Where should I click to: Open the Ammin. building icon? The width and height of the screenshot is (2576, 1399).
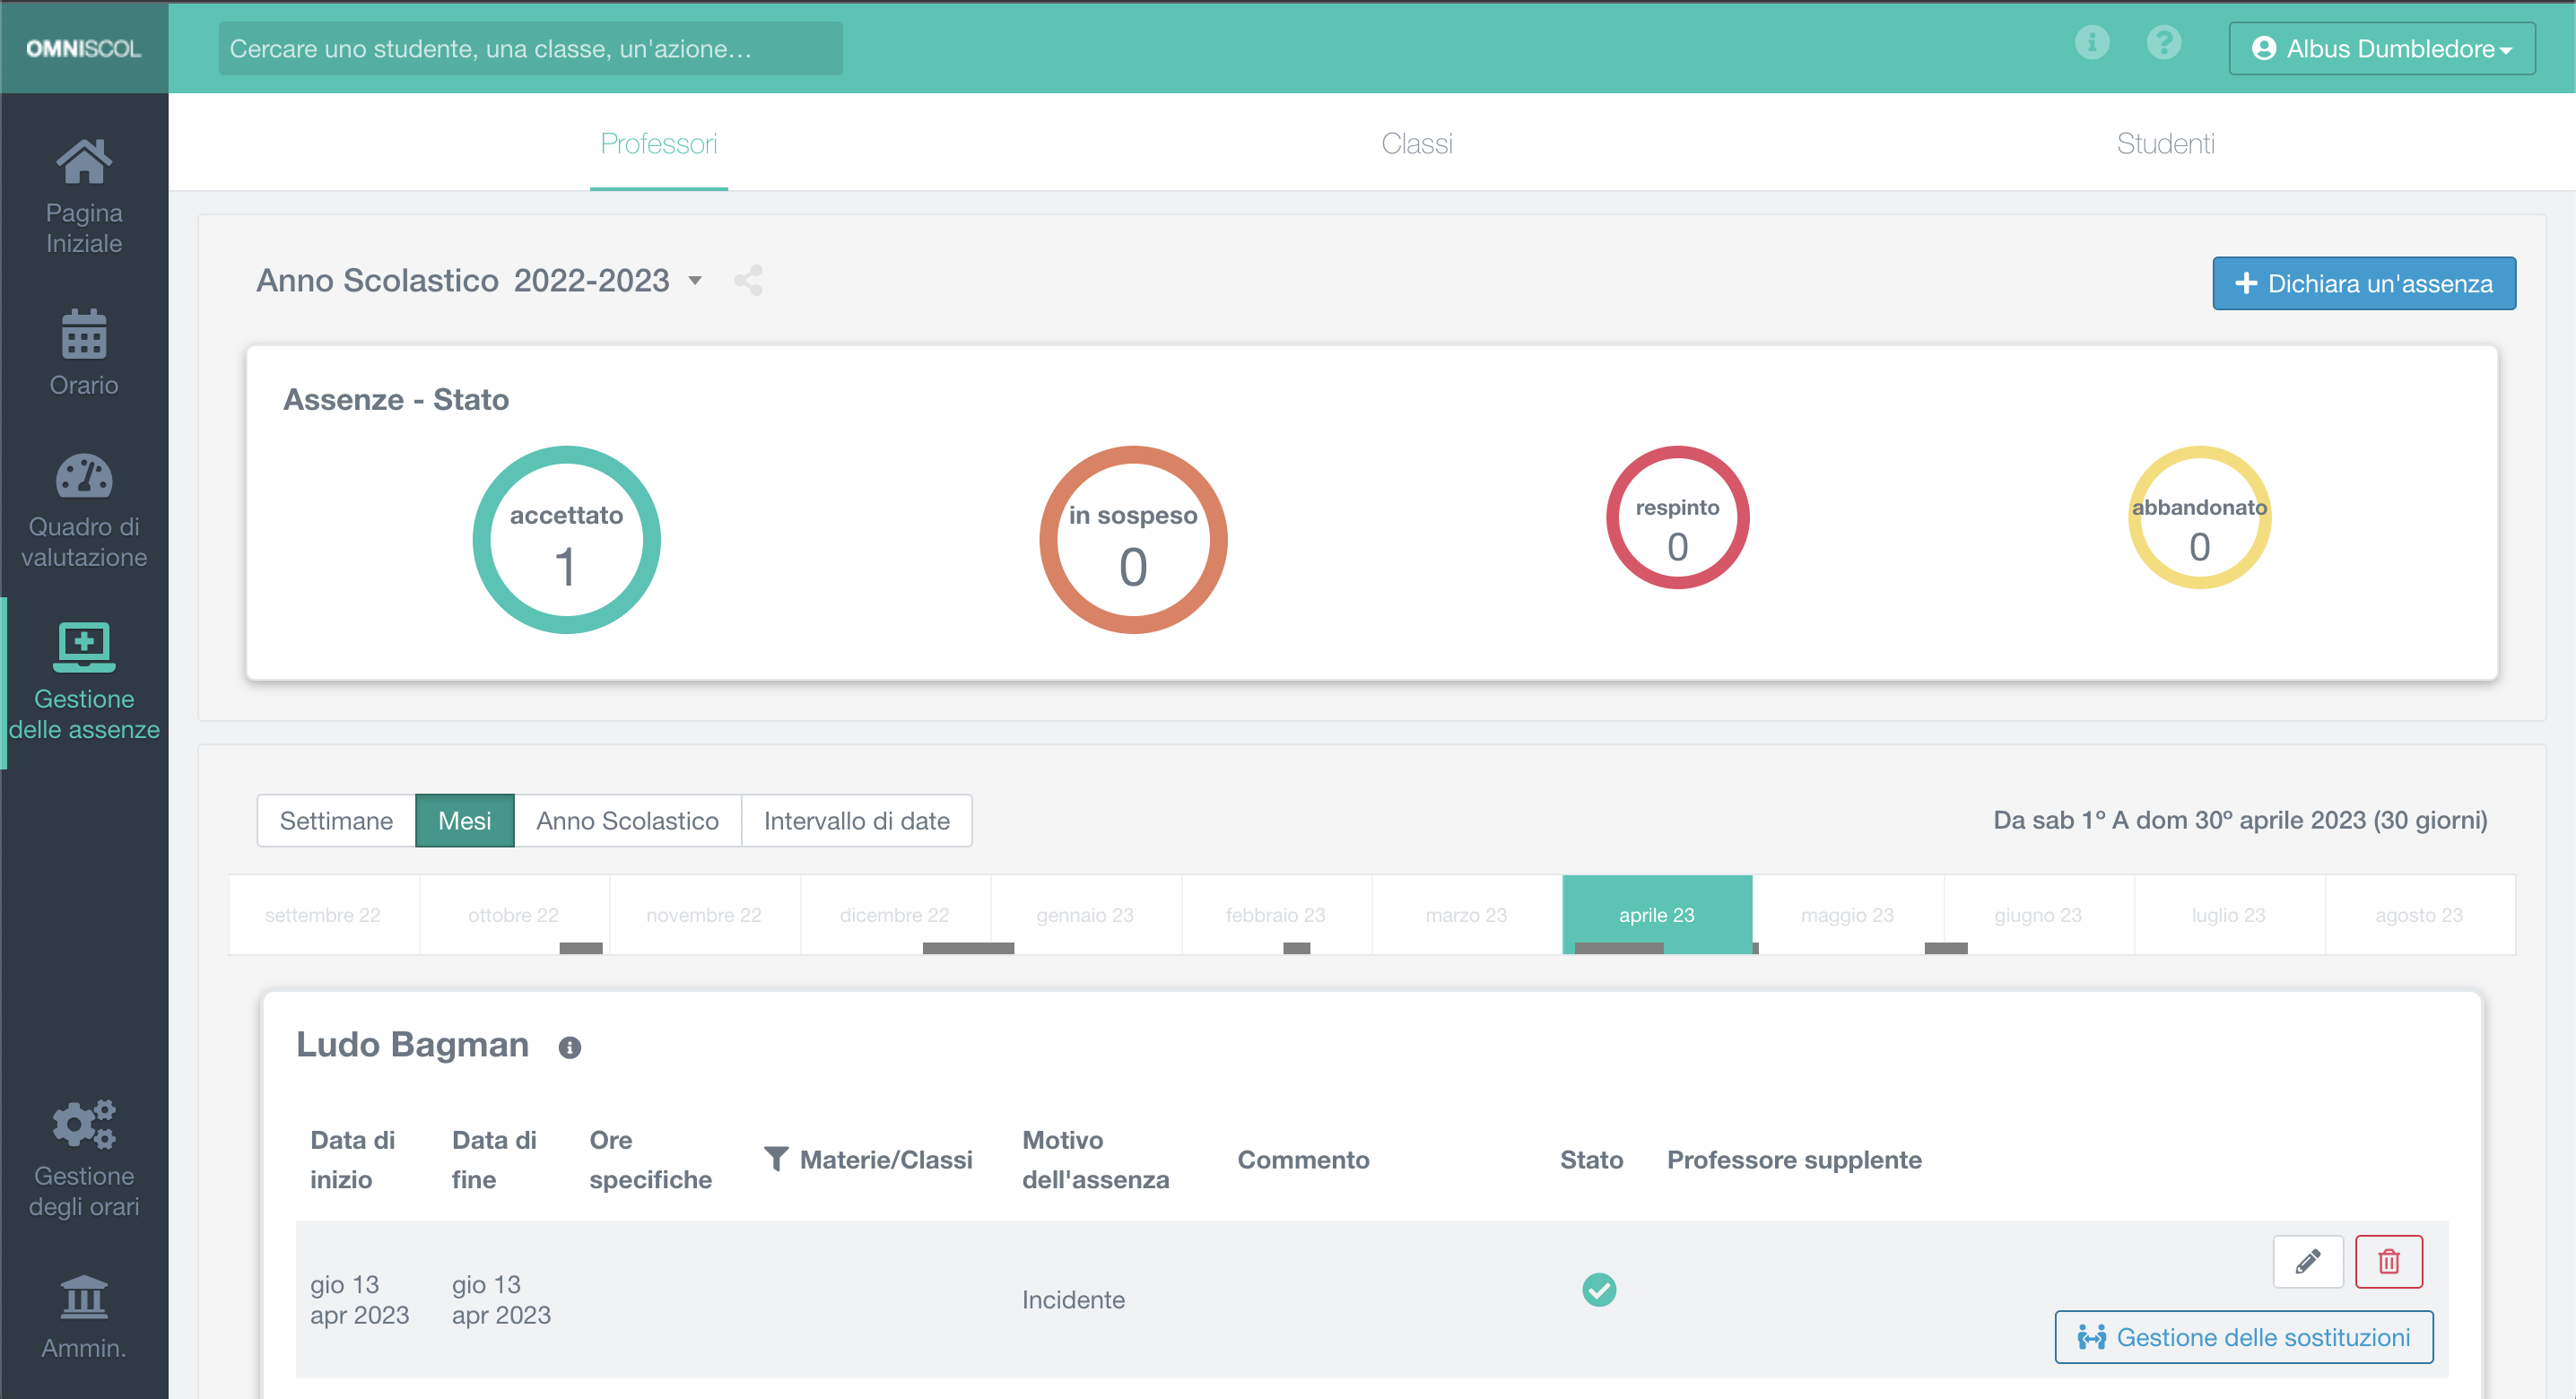coord(84,1297)
